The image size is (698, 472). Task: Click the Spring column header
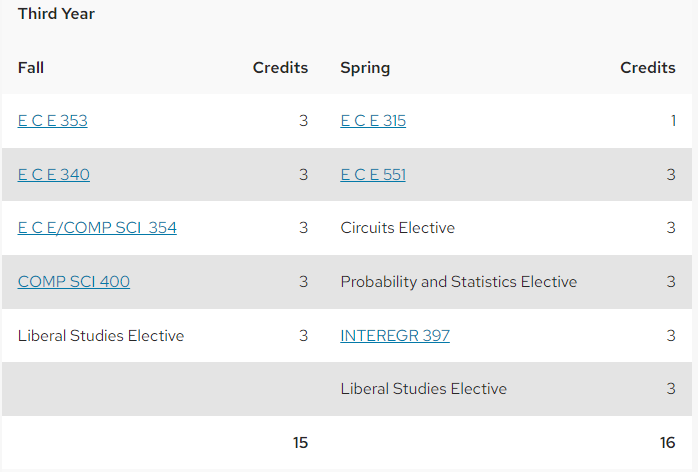(365, 68)
